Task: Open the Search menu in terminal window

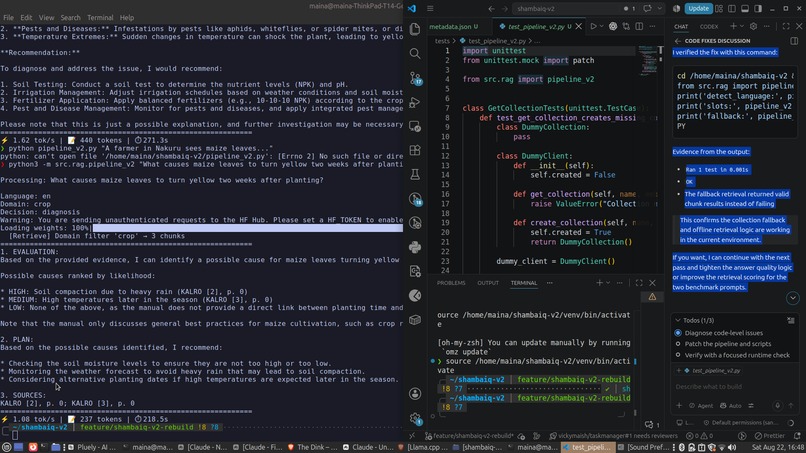Action: tap(70, 17)
